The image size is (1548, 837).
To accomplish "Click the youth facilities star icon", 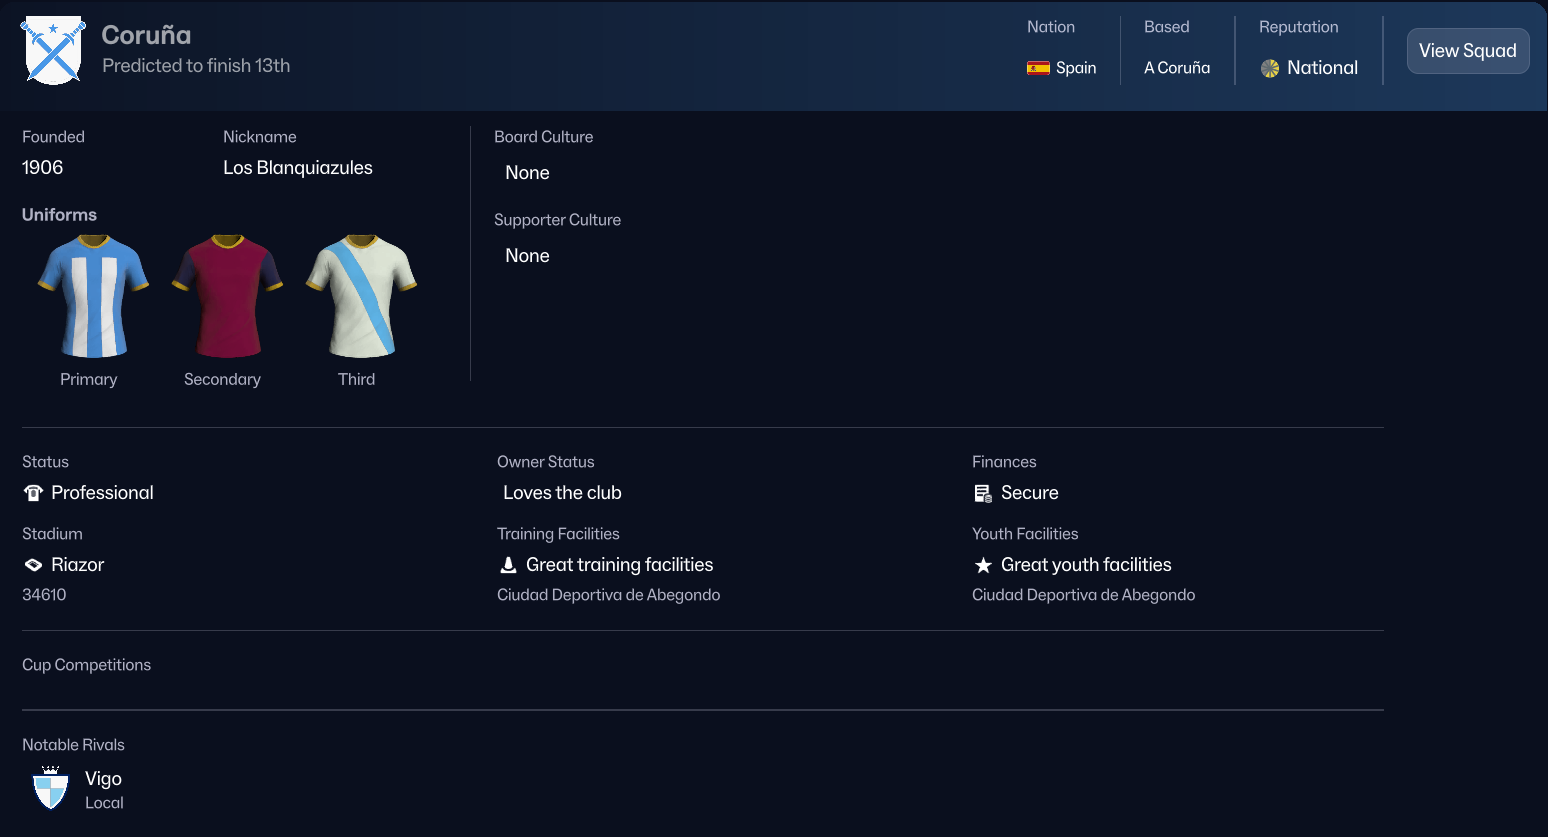I will (983, 564).
